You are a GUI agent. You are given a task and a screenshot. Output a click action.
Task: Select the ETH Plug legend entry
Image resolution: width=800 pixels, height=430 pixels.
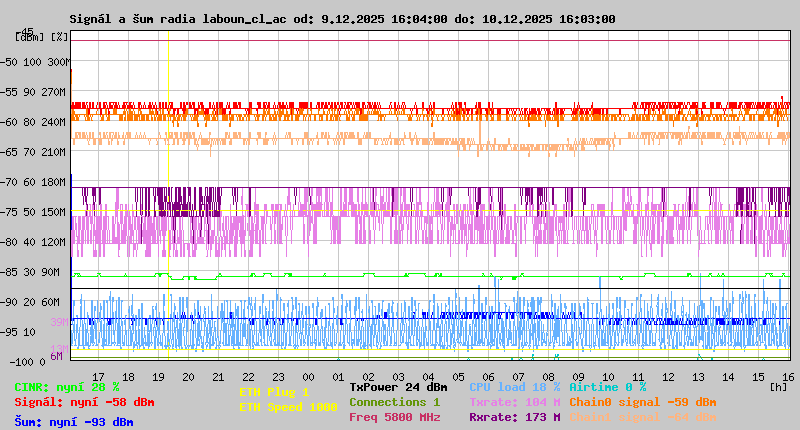click(274, 392)
